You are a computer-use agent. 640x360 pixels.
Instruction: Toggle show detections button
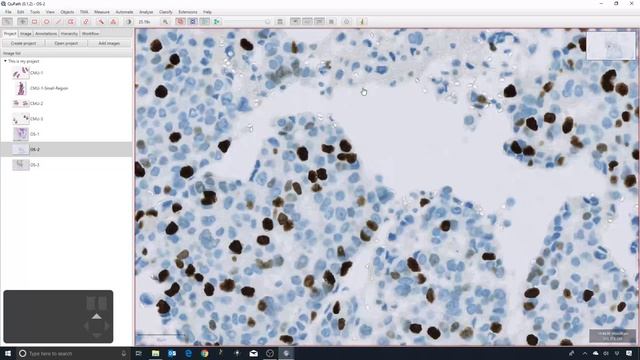point(205,21)
